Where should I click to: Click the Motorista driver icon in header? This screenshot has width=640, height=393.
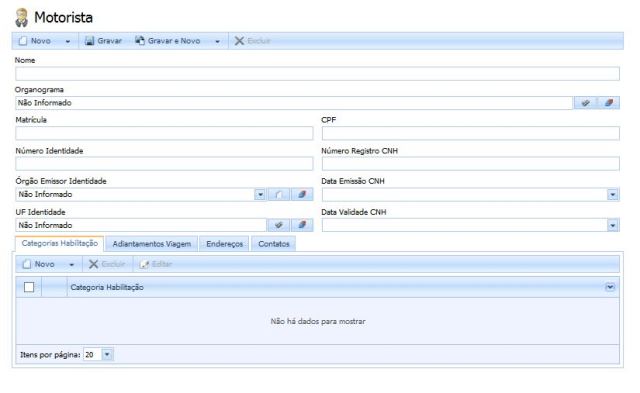tap(21, 18)
